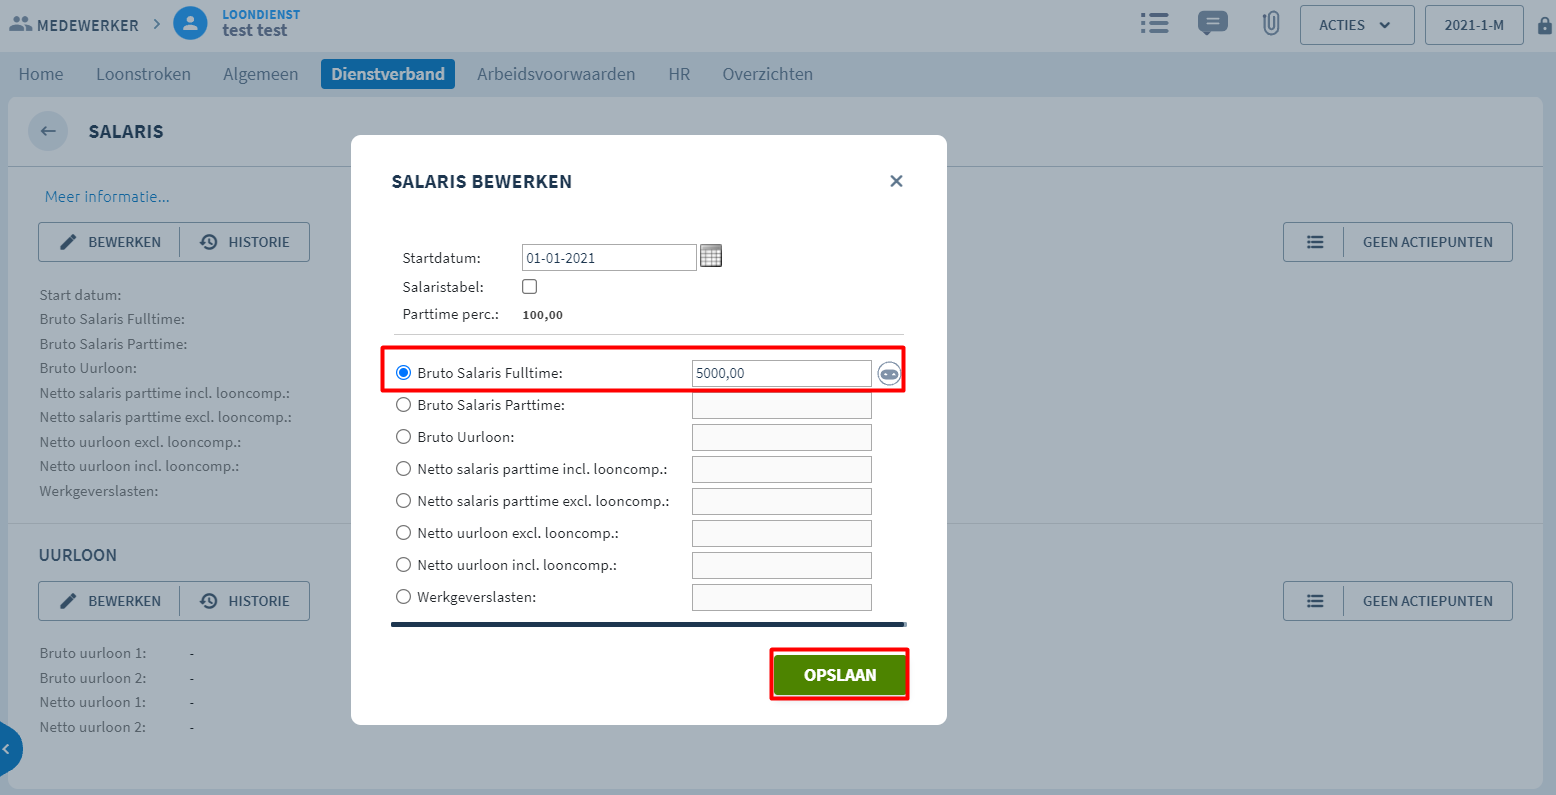Select the Werkgeverslasten radio button
The image size is (1556, 795).
tap(403, 596)
